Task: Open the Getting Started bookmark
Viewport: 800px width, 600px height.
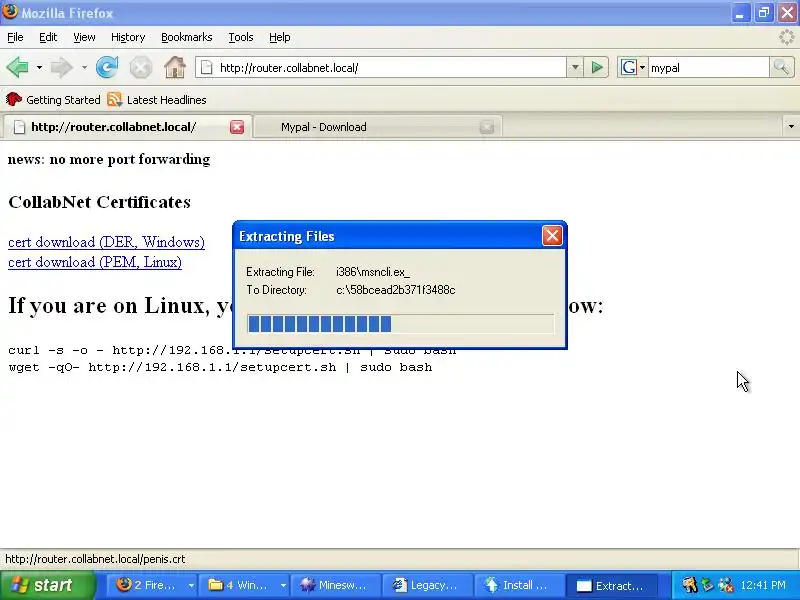Action: (53, 99)
